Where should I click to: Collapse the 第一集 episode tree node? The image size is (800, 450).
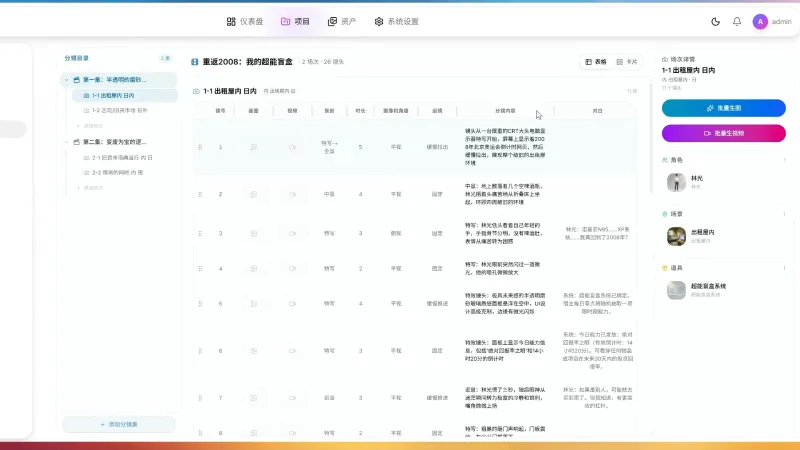pyautogui.click(x=66, y=80)
